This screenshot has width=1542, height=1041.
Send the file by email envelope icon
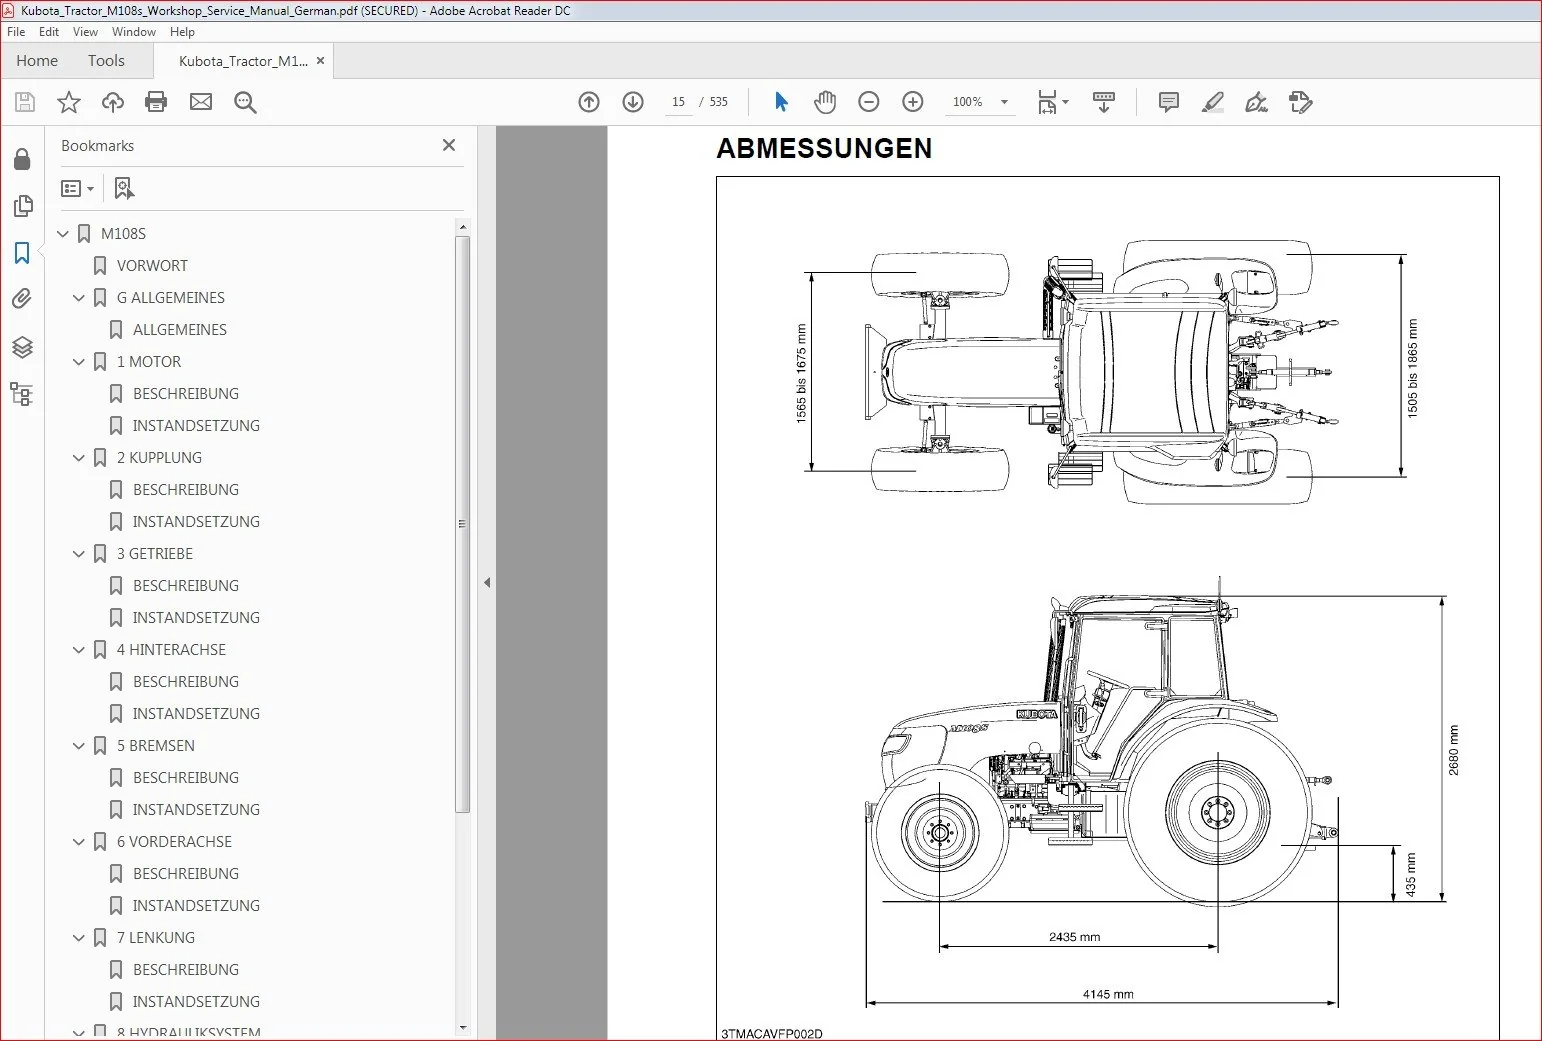[201, 102]
